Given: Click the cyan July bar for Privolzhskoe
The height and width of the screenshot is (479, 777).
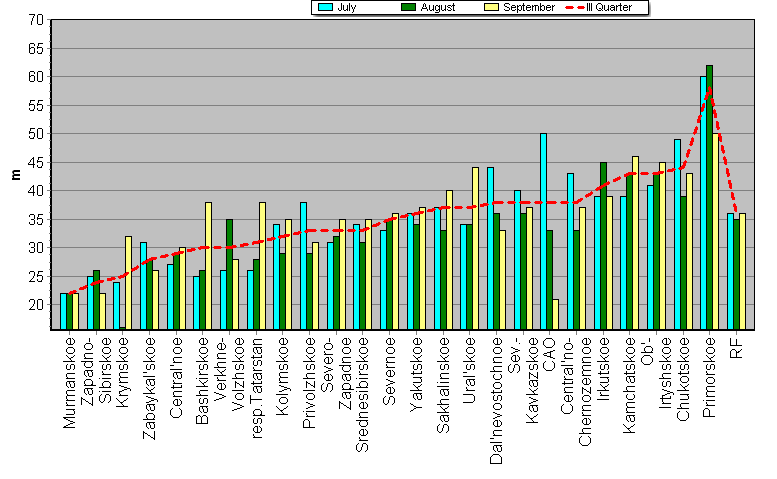Looking at the screenshot, I should point(303,266).
